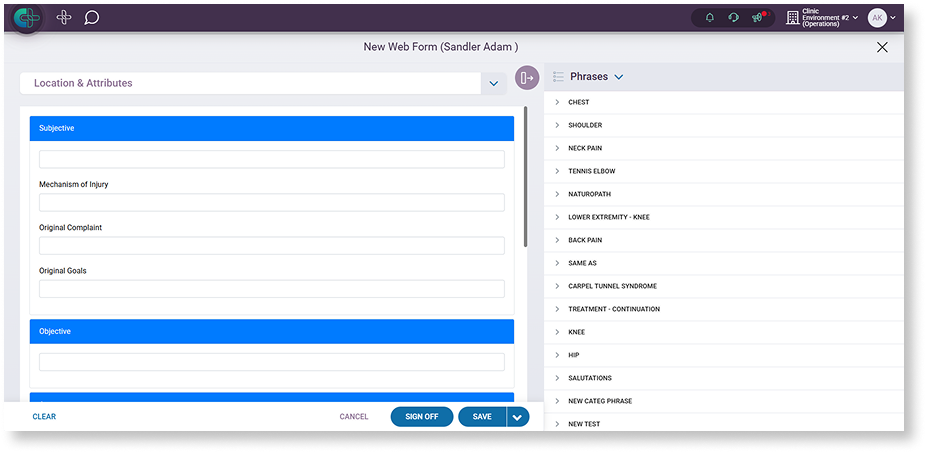Open the Save options dropdown arrow

pyautogui.click(x=518, y=417)
